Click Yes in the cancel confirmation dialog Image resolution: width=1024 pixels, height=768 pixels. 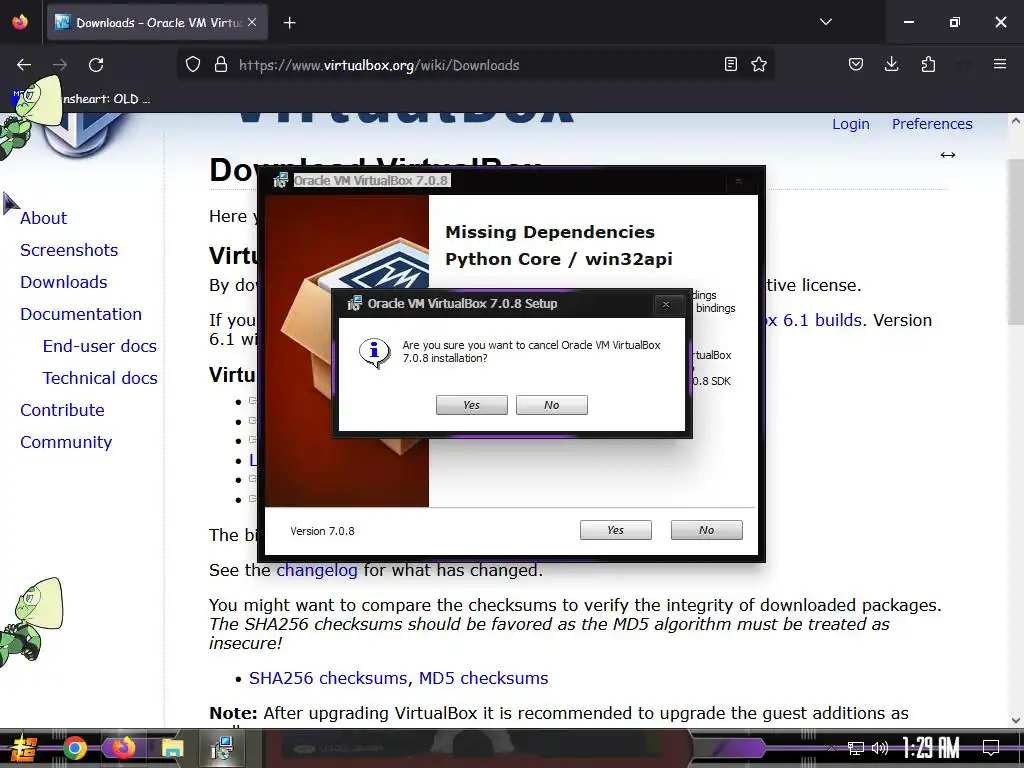[472, 405]
